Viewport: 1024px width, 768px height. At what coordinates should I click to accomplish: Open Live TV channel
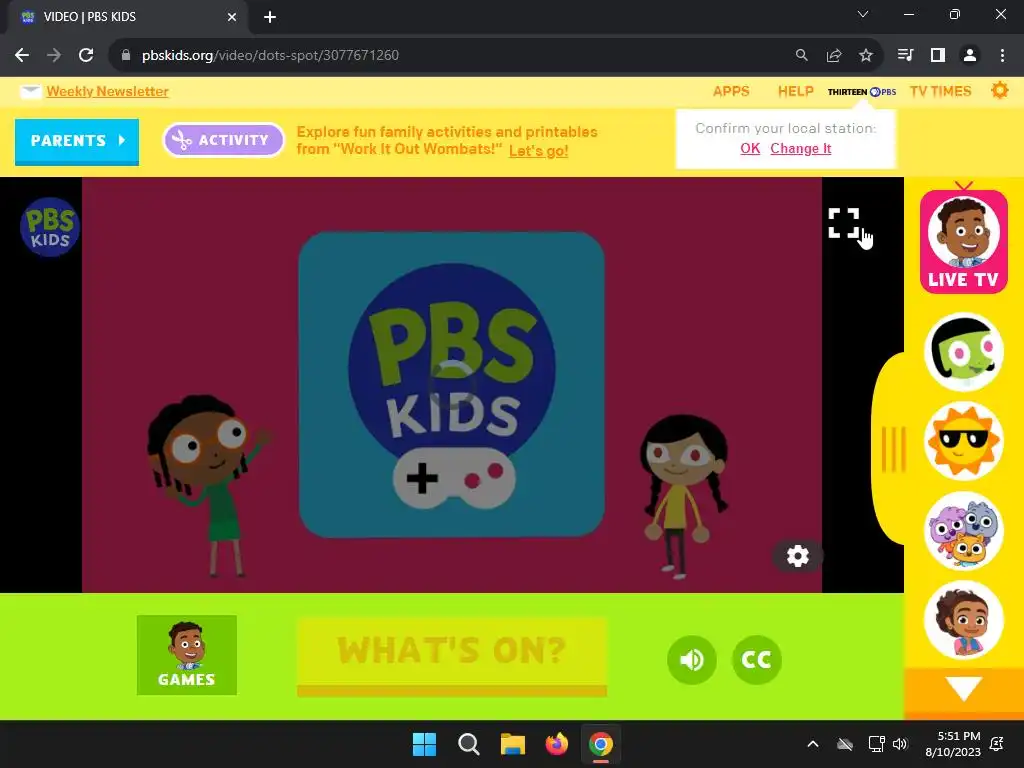coord(963,241)
